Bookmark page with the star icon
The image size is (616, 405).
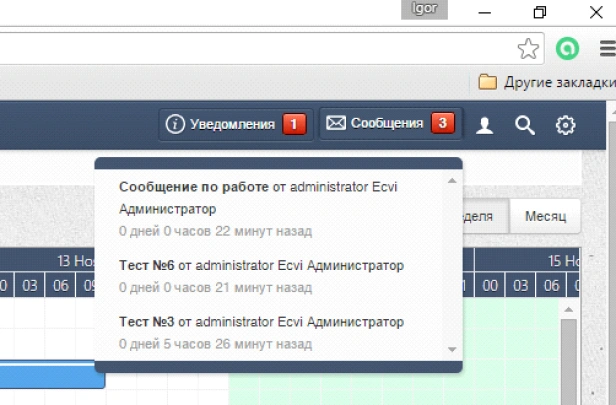(x=527, y=48)
